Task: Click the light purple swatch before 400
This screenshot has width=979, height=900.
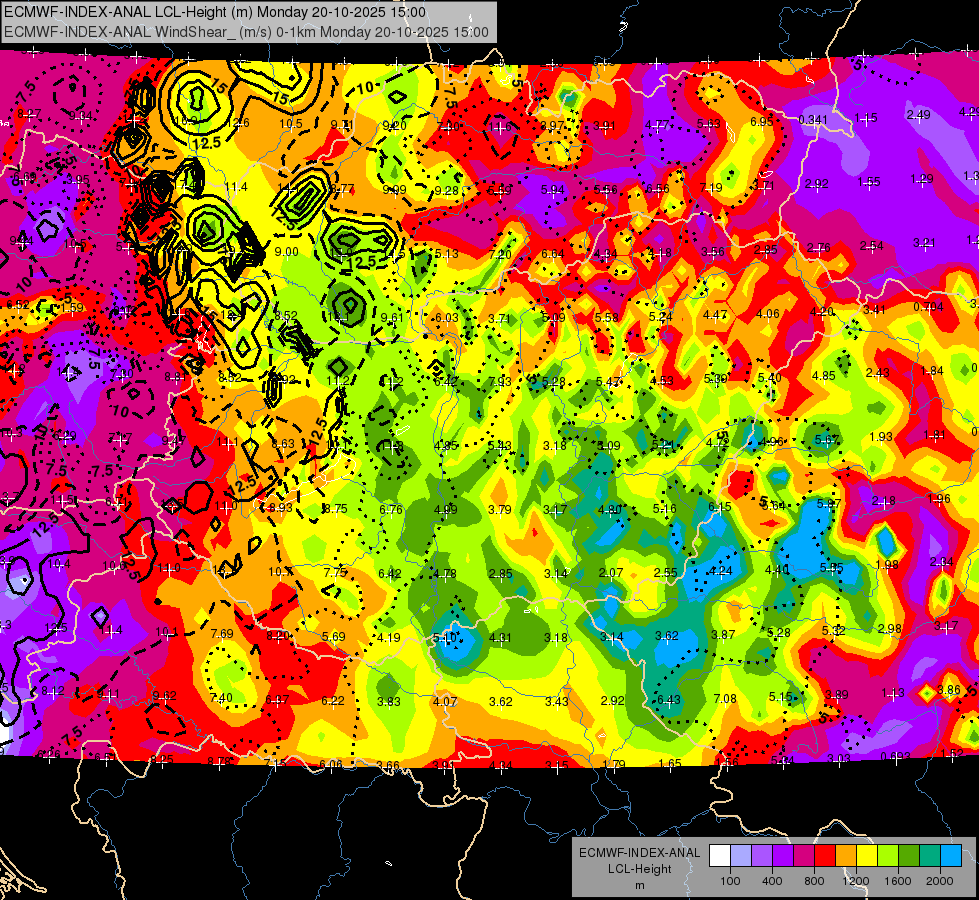Action: [762, 856]
